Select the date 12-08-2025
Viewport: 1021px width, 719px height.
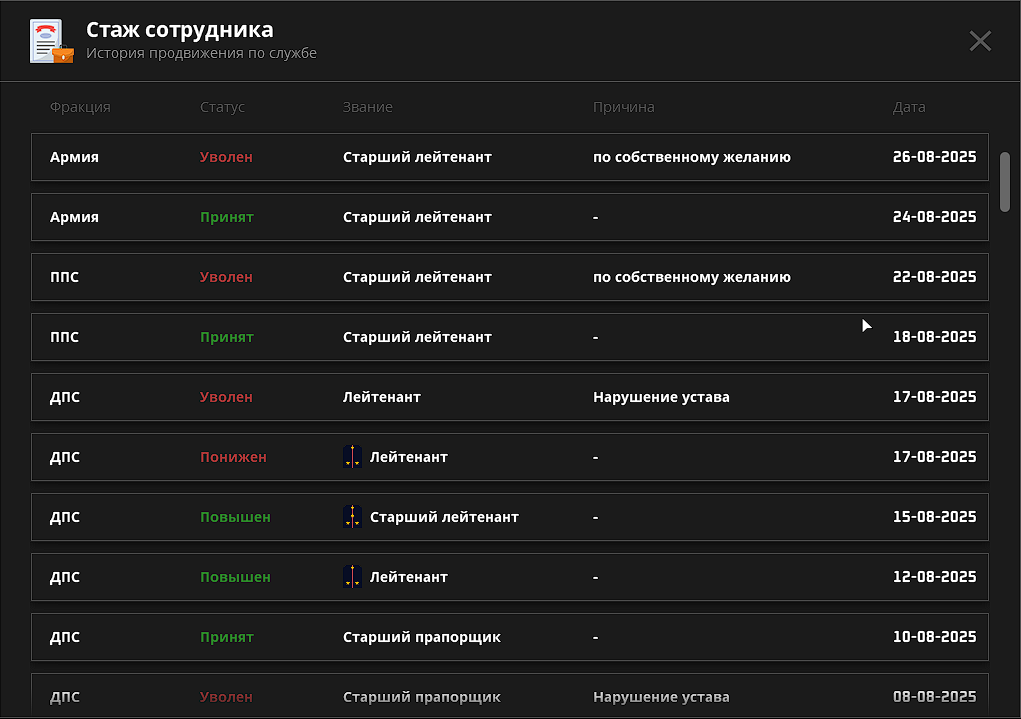(x=934, y=576)
